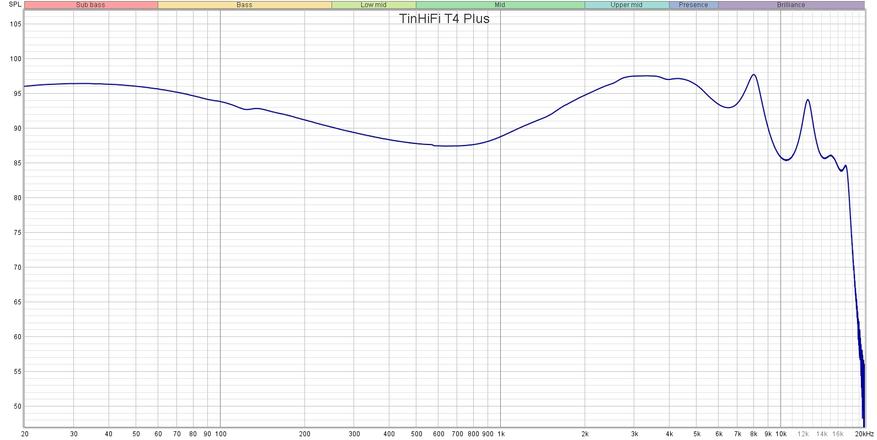Select the 800 Hz frequency axis label
The image size is (877, 440).
point(473,434)
